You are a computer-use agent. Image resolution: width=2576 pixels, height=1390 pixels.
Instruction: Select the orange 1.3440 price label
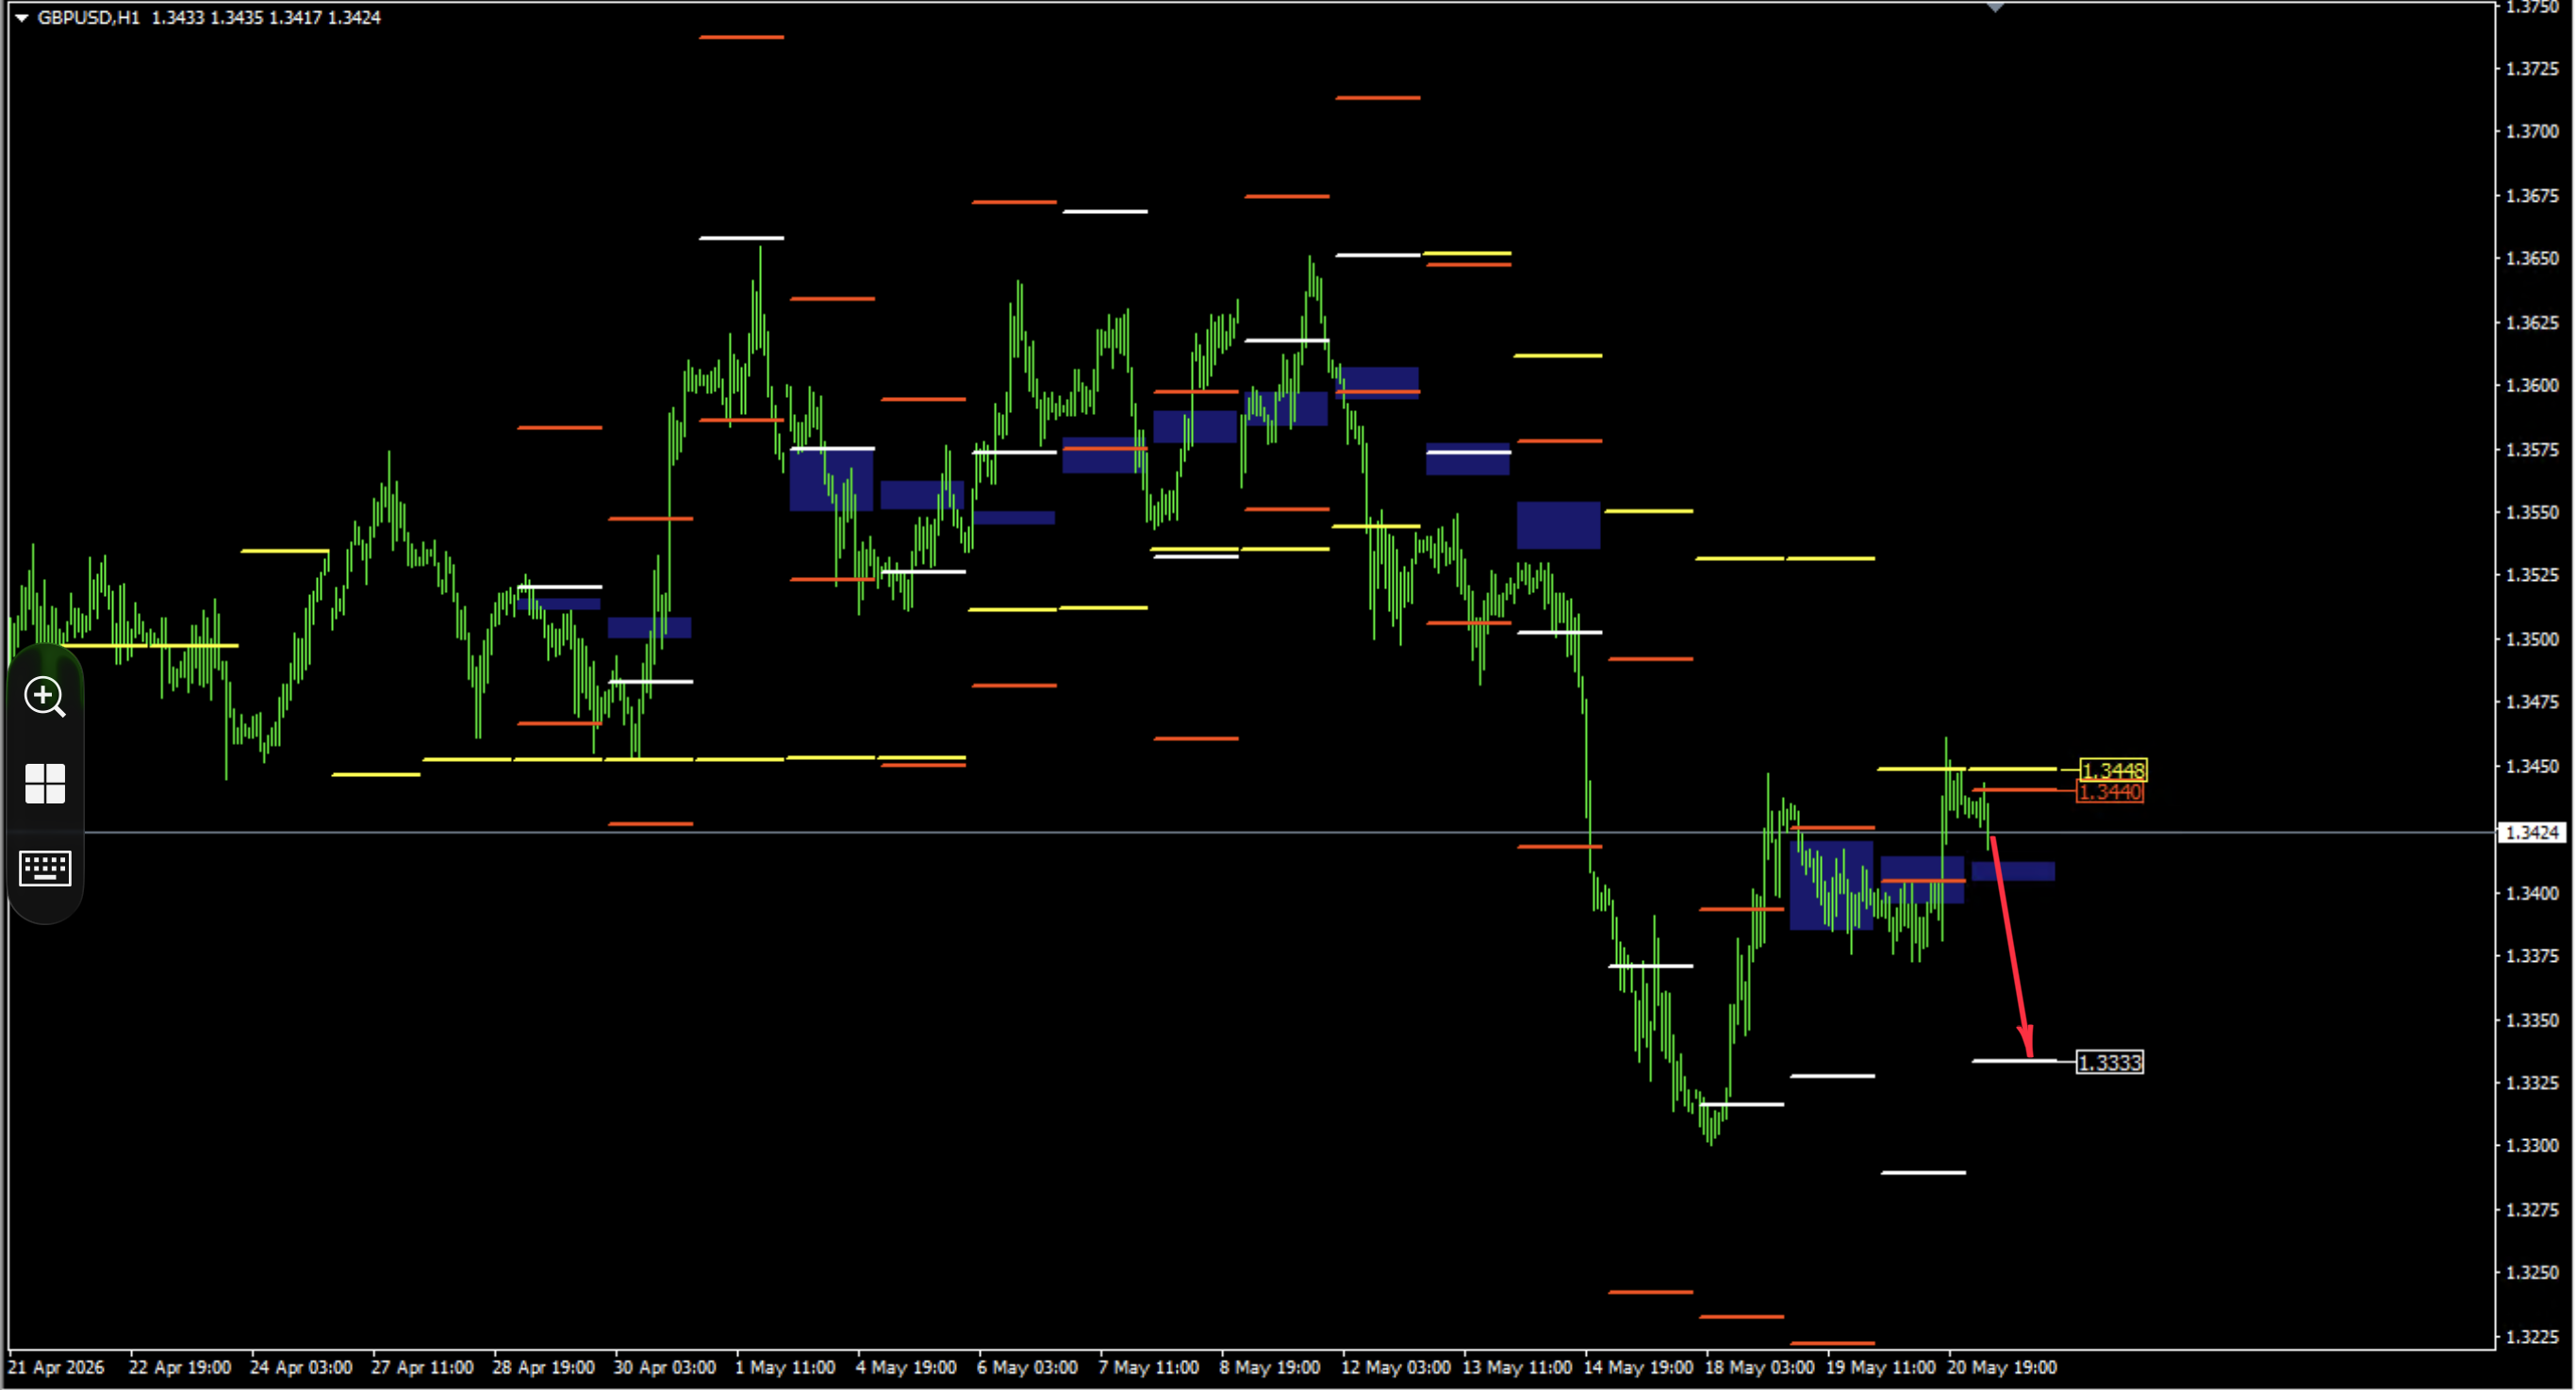2110,792
